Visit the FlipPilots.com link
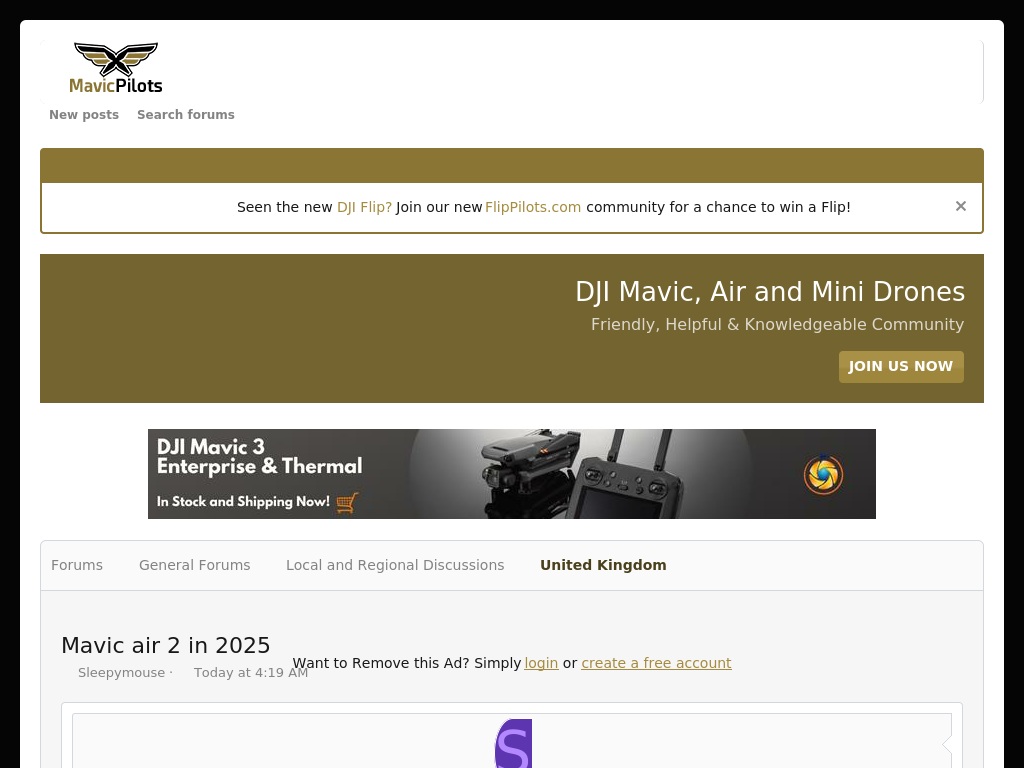The height and width of the screenshot is (768, 1024). [x=533, y=207]
